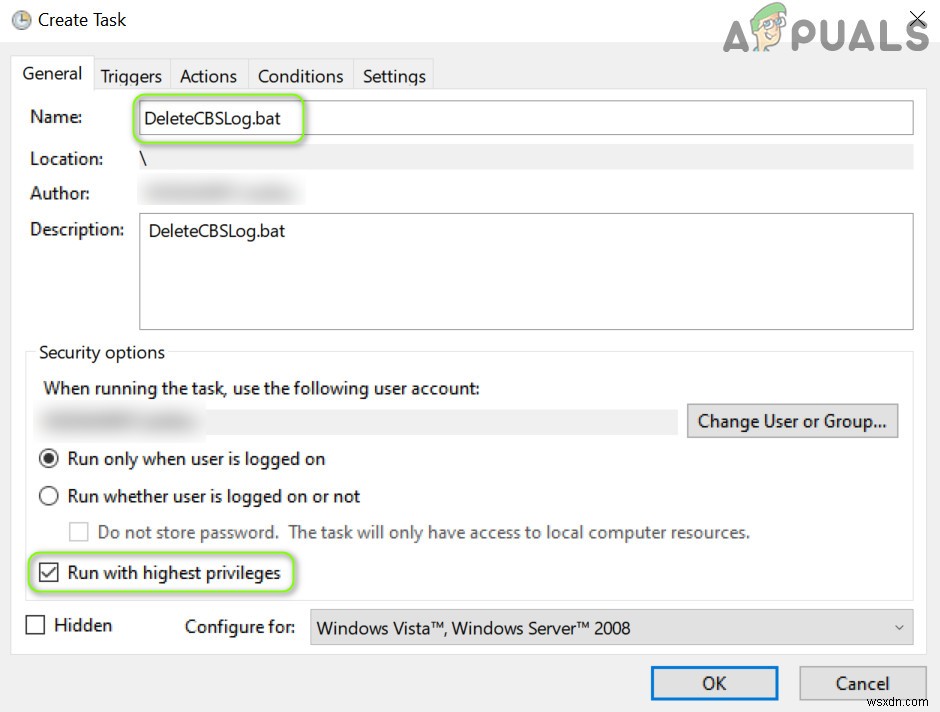
Task: Click into the Description text box
Action: click(x=526, y=271)
